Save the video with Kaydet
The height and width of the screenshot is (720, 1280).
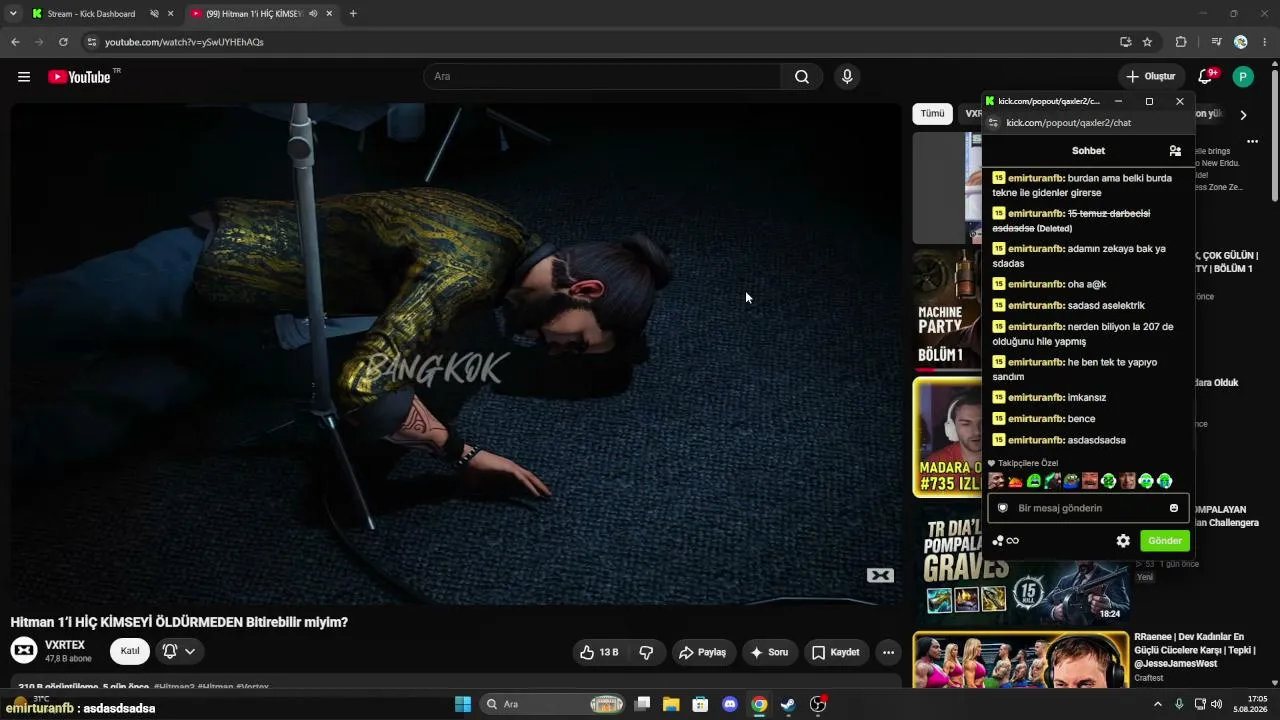click(836, 652)
